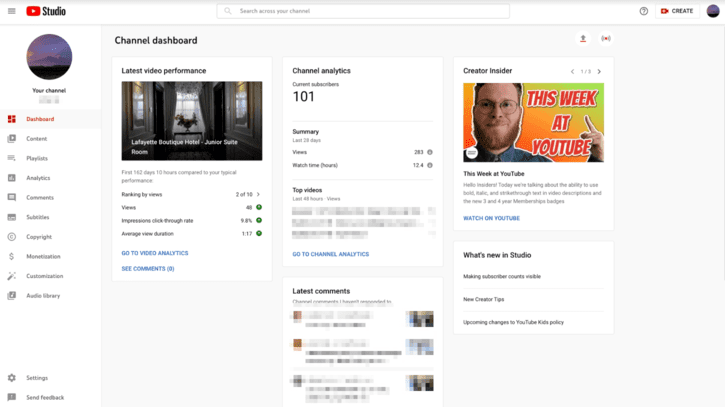This screenshot has width=725, height=407.
Task: Open the hamburger navigation menu
Action: coord(12,11)
